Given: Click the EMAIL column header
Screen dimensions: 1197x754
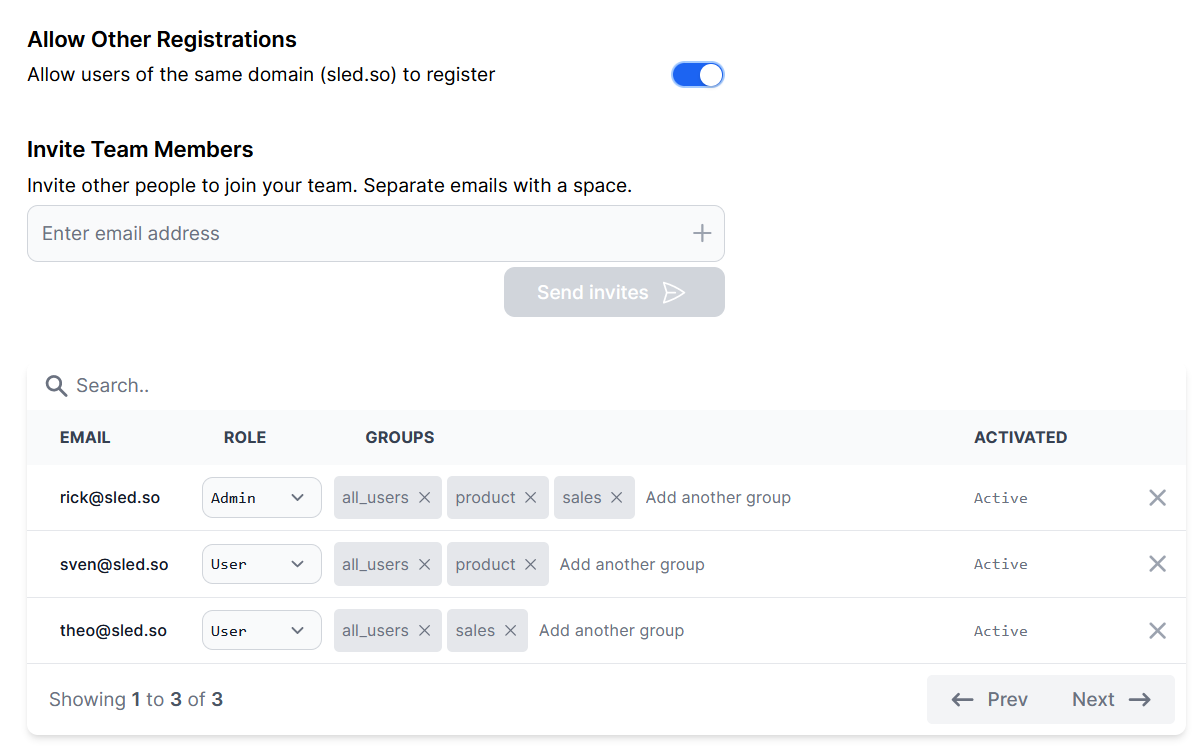Looking at the screenshot, I should [85, 437].
